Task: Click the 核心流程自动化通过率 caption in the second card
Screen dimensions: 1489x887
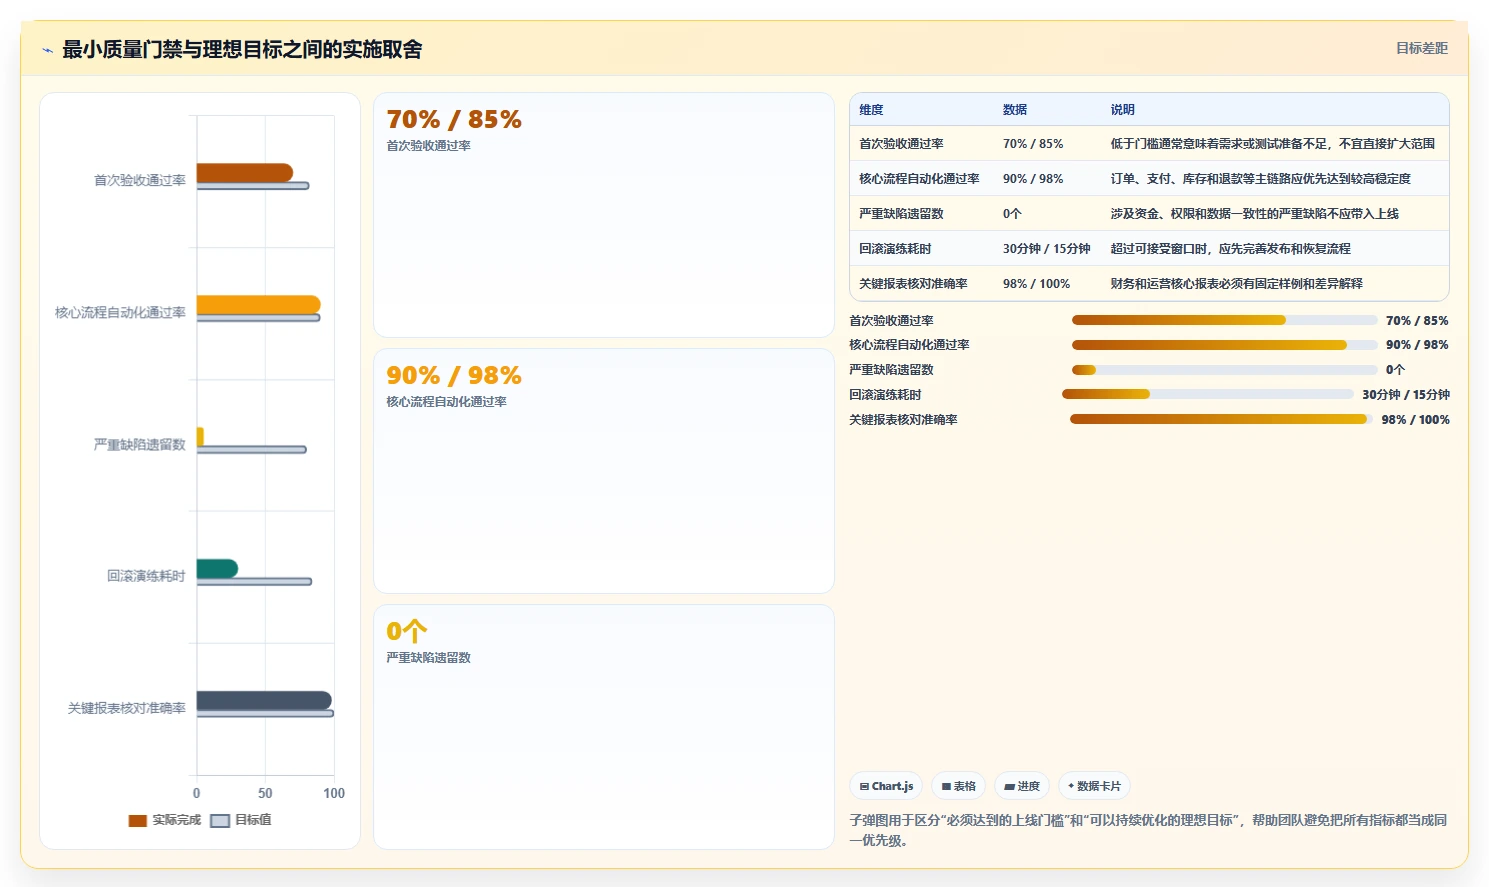Action: point(446,402)
